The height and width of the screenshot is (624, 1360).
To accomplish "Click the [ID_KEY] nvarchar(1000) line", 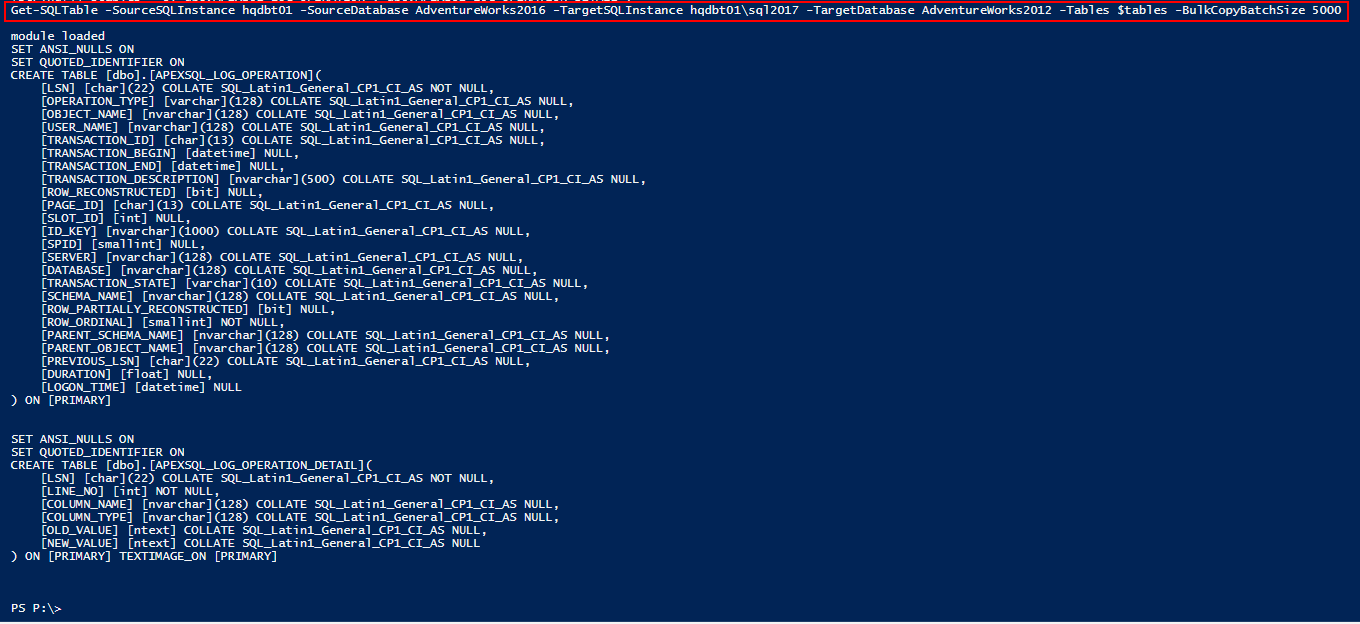I will click(285, 231).
